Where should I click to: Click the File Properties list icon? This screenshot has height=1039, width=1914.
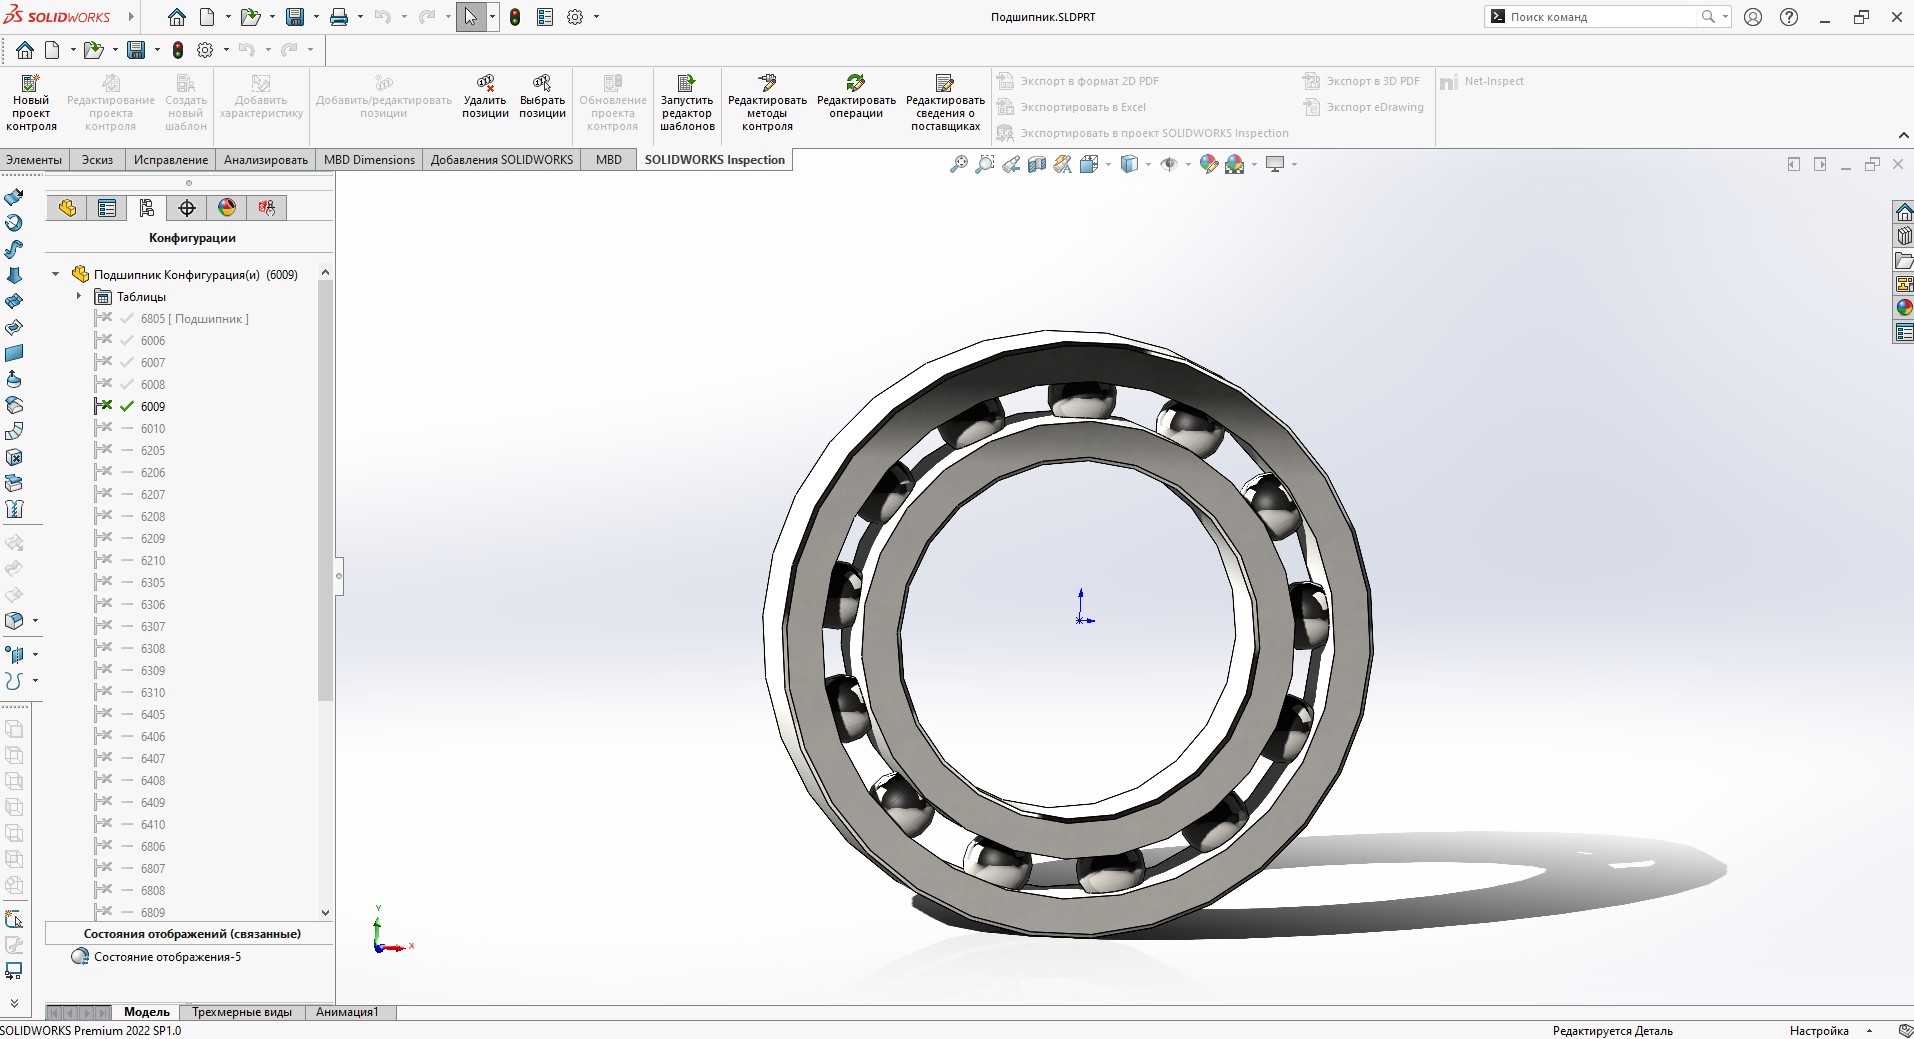coord(545,17)
